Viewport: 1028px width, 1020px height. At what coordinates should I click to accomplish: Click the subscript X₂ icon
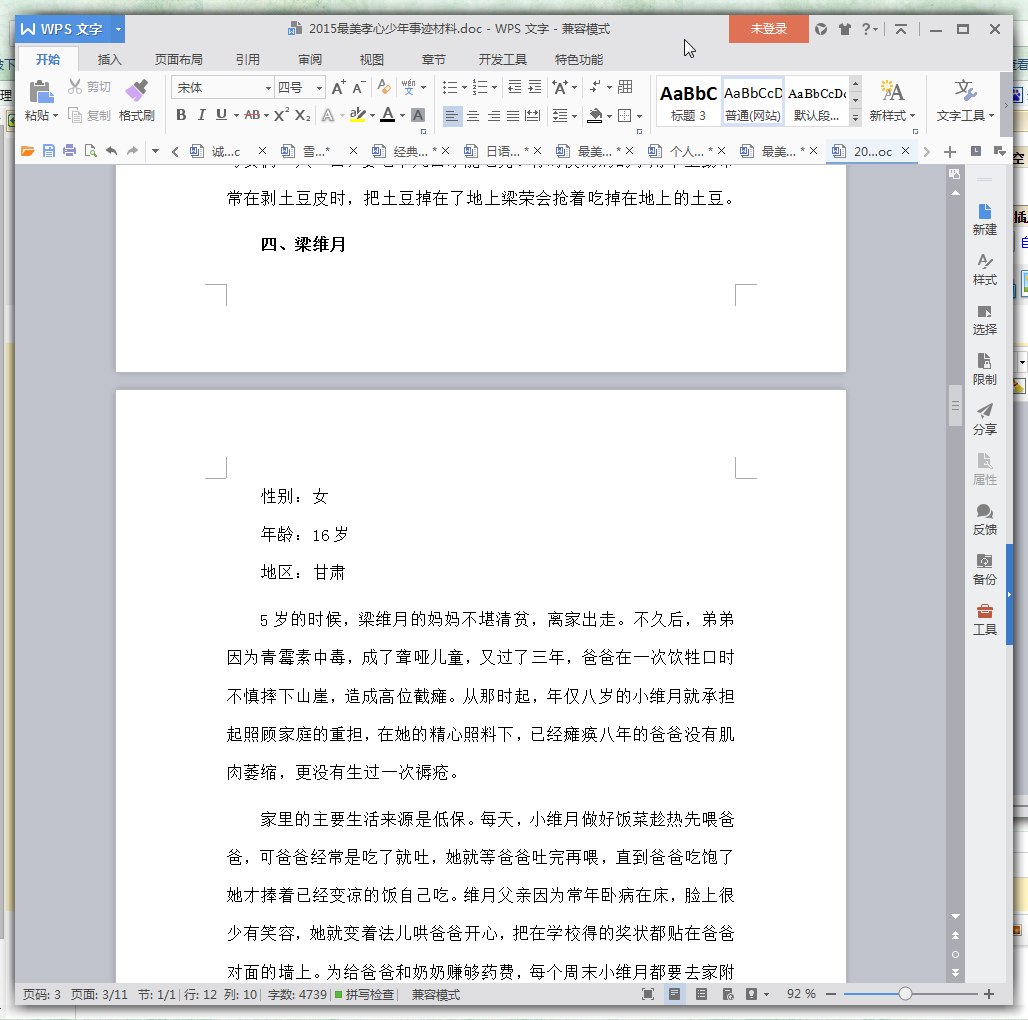click(x=302, y=115)
